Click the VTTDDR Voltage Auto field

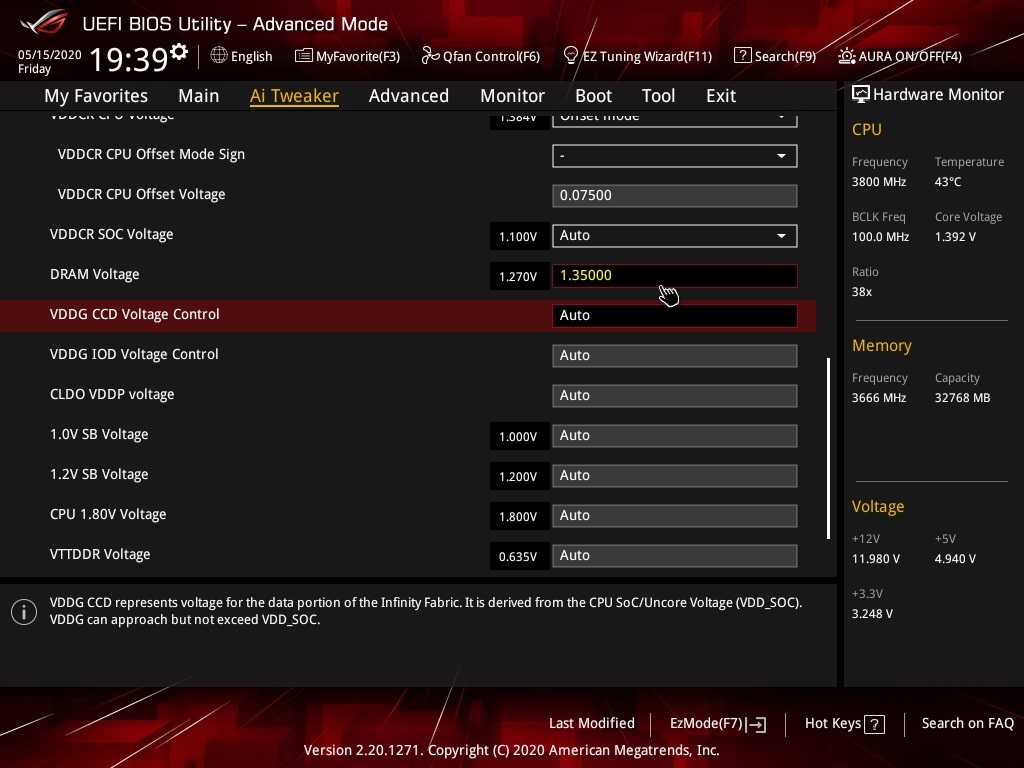pyautogui.click(x=675, y=556)
